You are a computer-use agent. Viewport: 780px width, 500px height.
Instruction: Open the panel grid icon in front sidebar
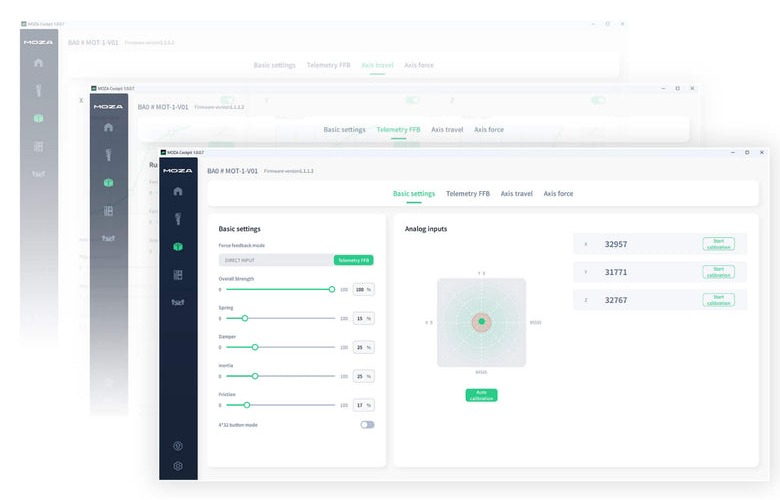click(178, 275)
